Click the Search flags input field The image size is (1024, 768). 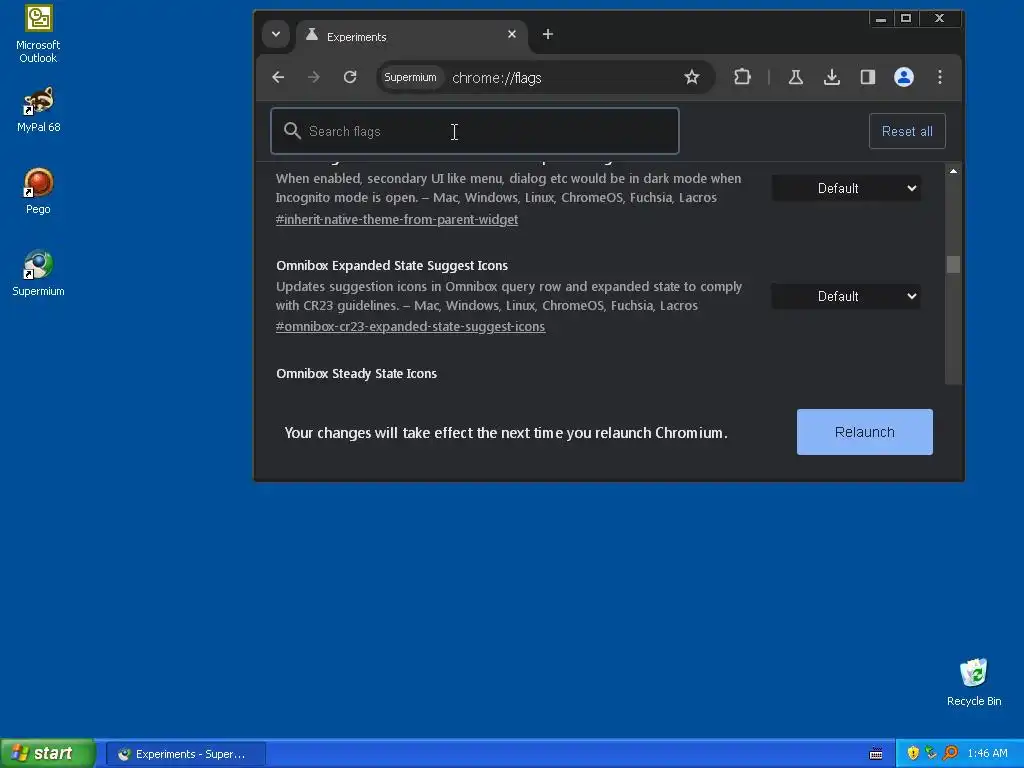click(x=475, y=131)
